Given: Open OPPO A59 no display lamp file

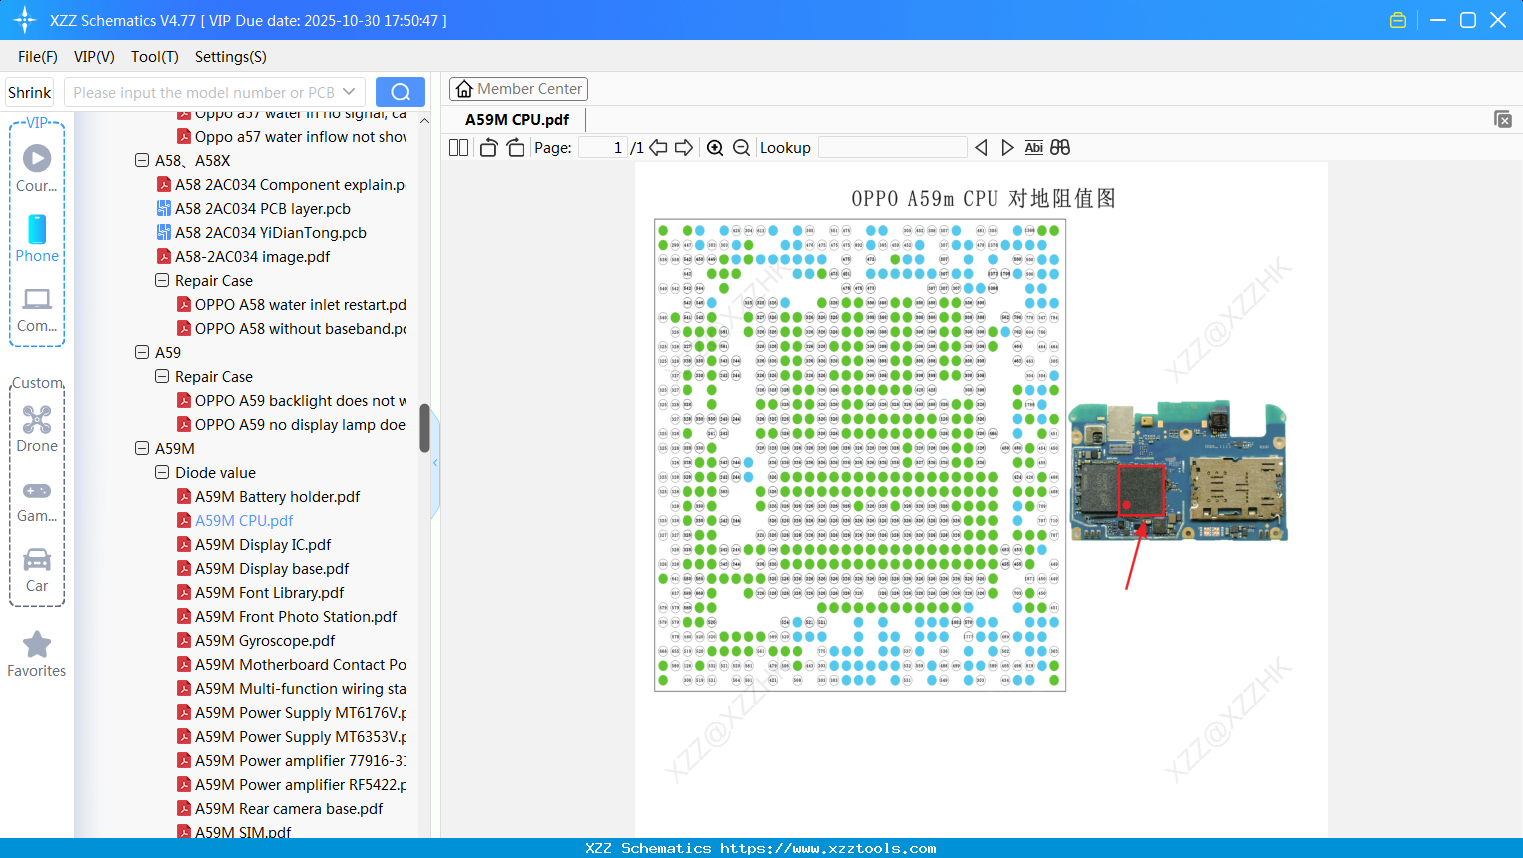Looking at the screenshot, I should [291, 424].
